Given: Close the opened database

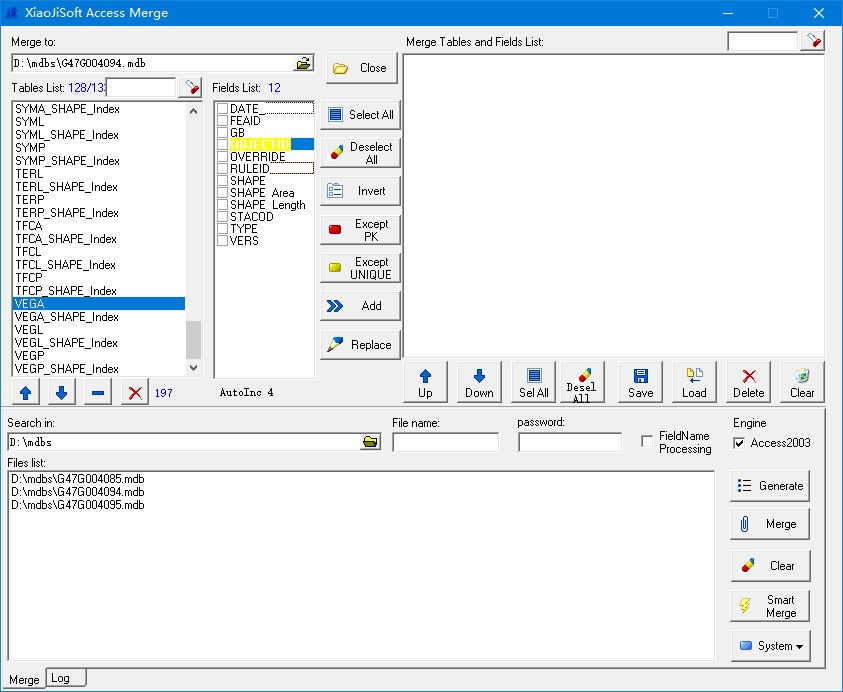Looking at the screenshot, I should click(x=361, y=68).
